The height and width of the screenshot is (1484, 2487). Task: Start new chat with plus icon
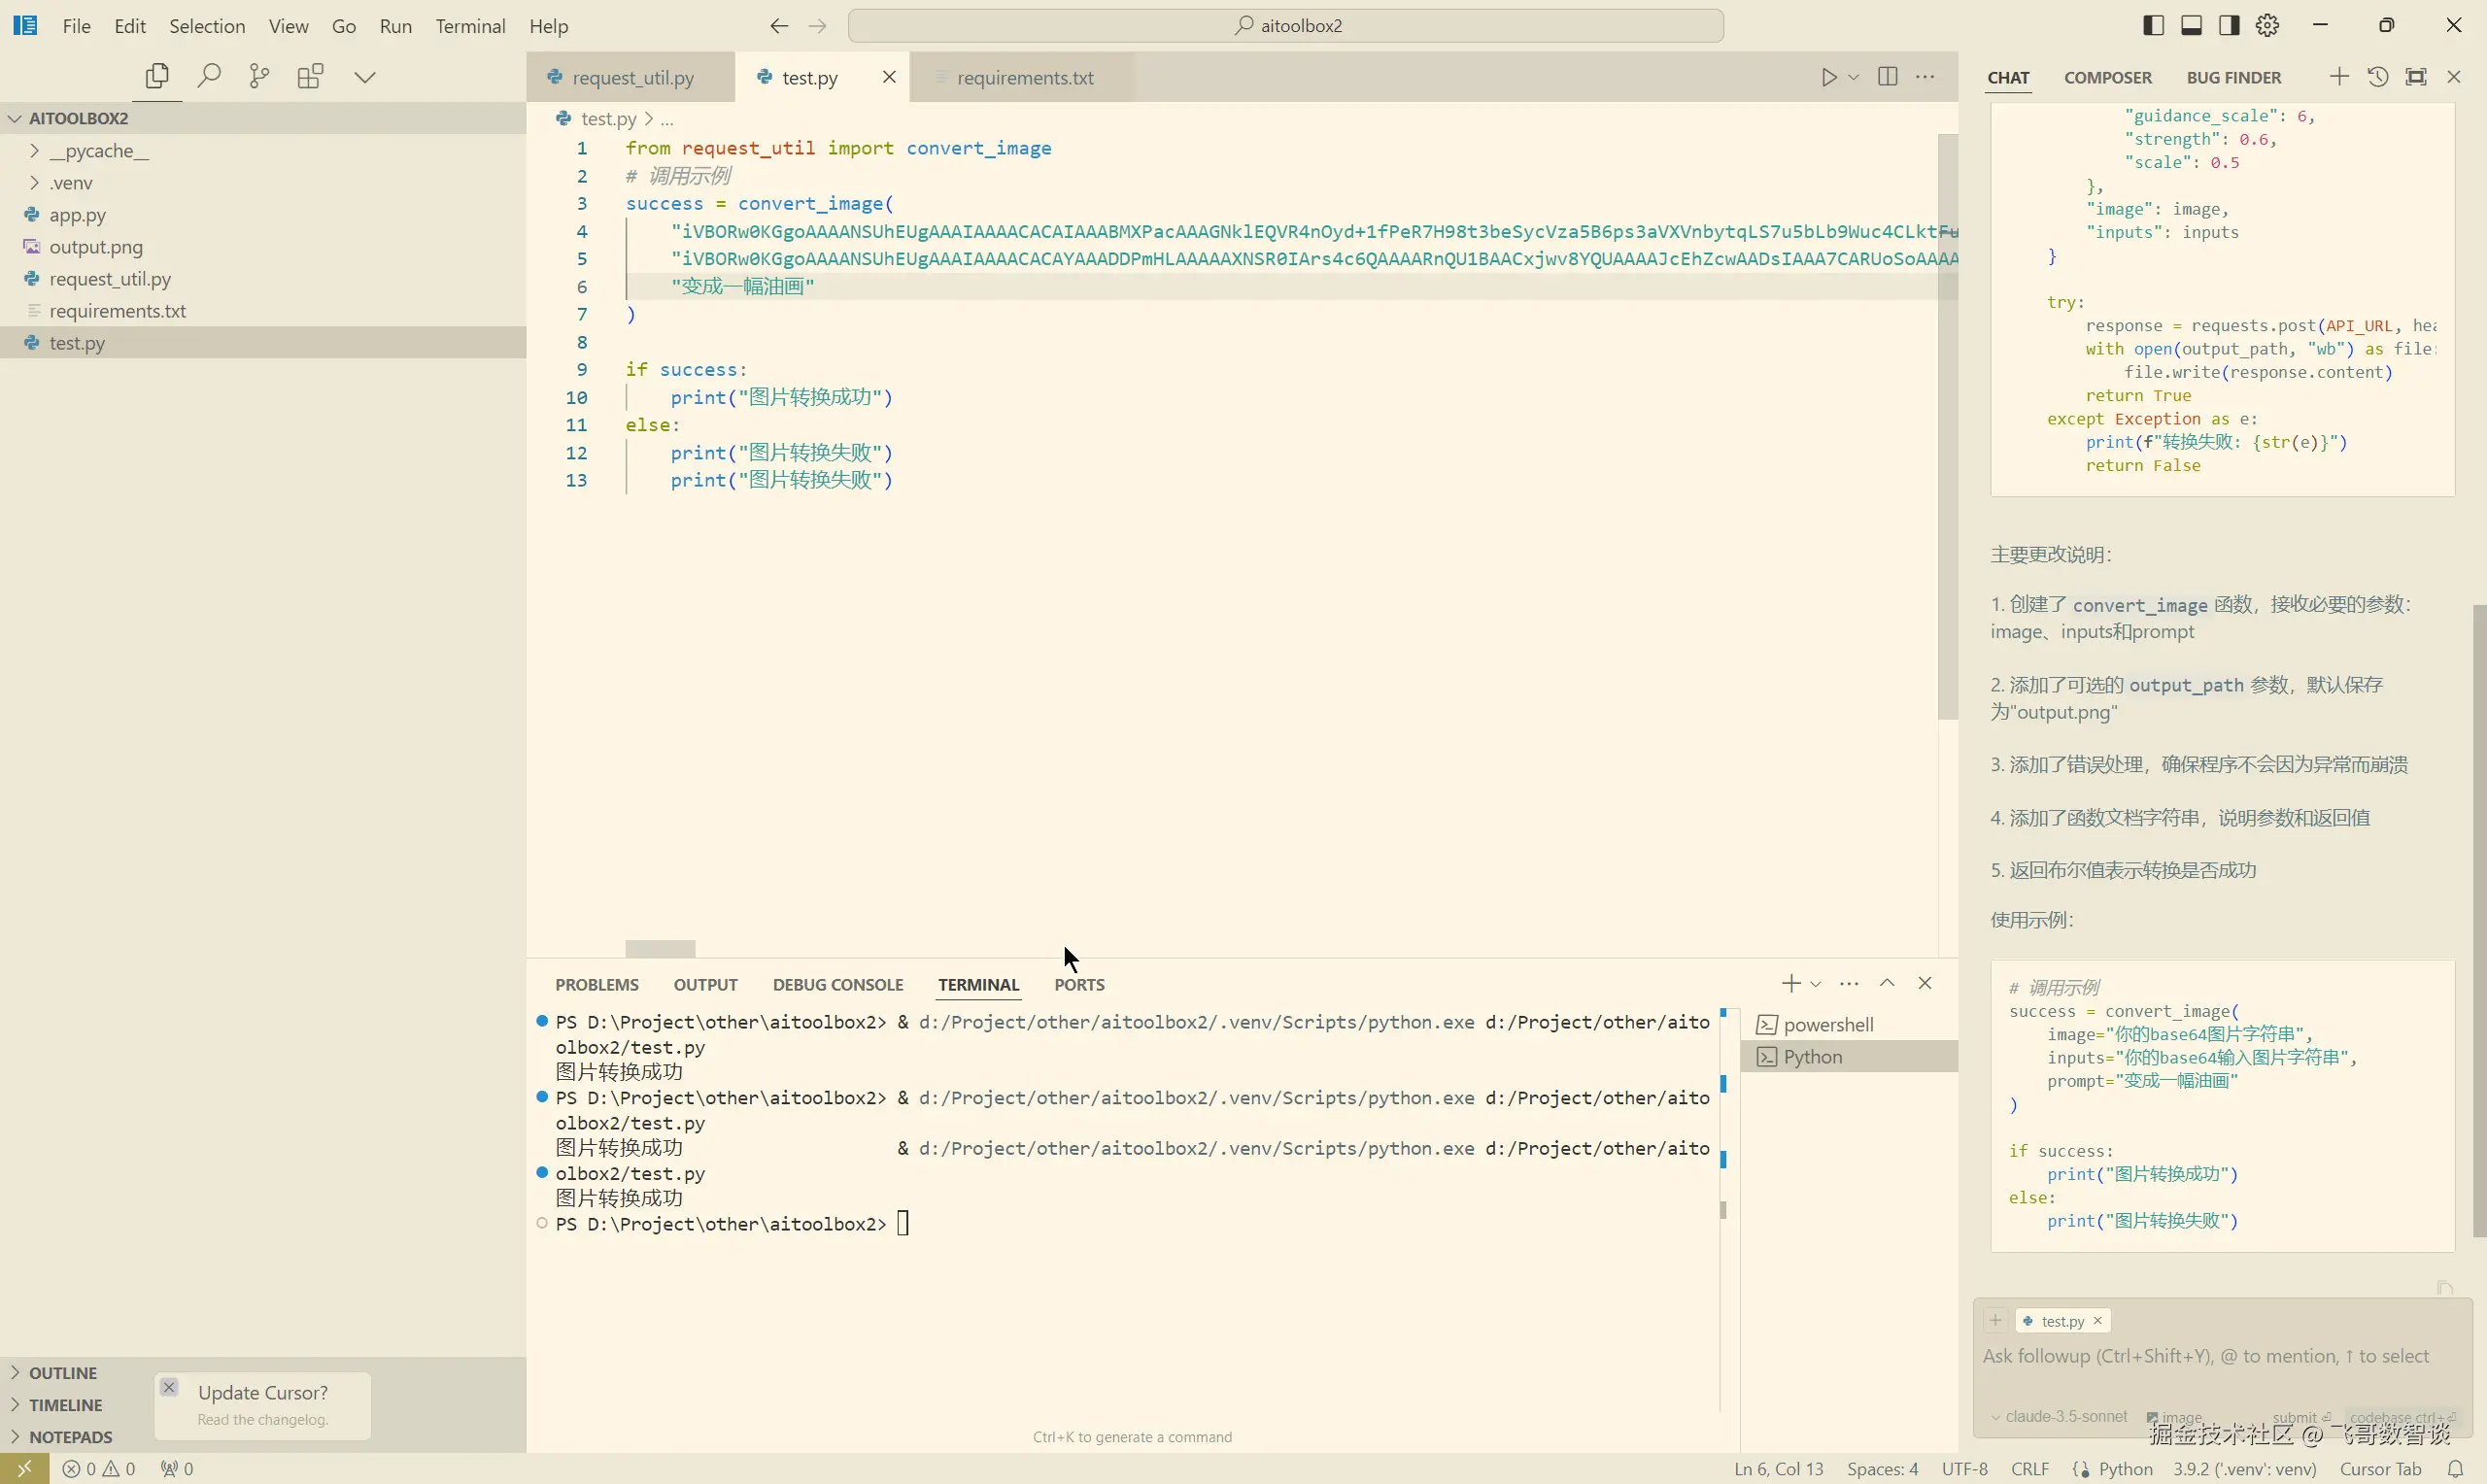(x=2339, y=77)
